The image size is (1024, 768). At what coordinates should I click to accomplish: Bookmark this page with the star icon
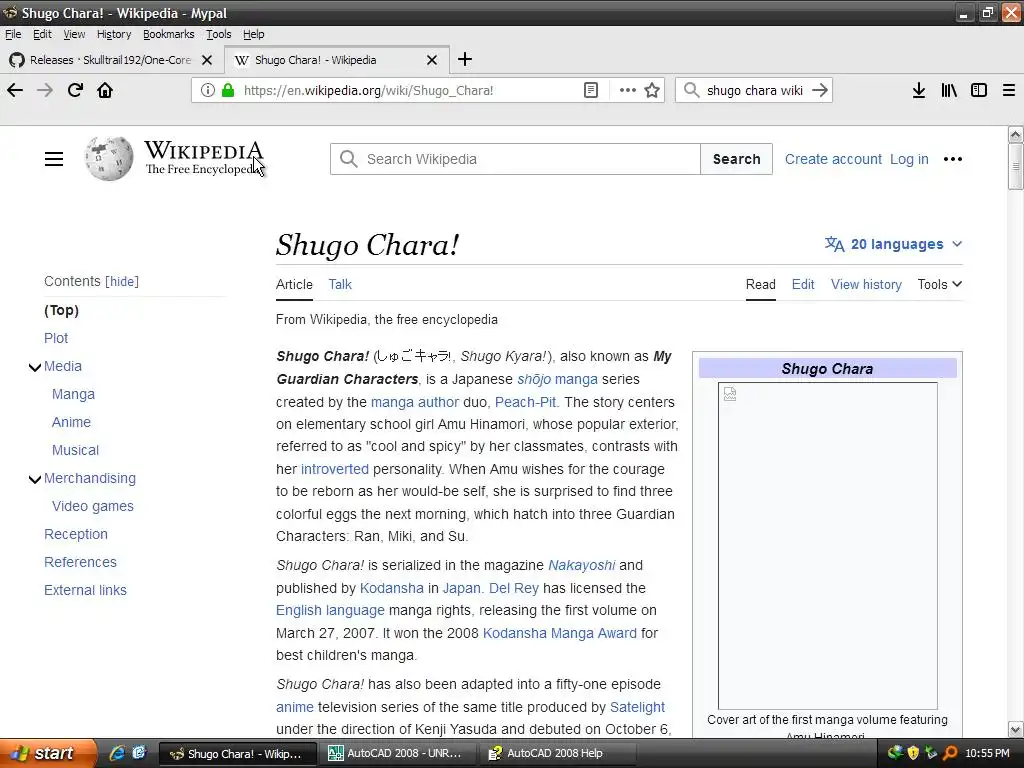pyautogui.click(x=652, y=90)
